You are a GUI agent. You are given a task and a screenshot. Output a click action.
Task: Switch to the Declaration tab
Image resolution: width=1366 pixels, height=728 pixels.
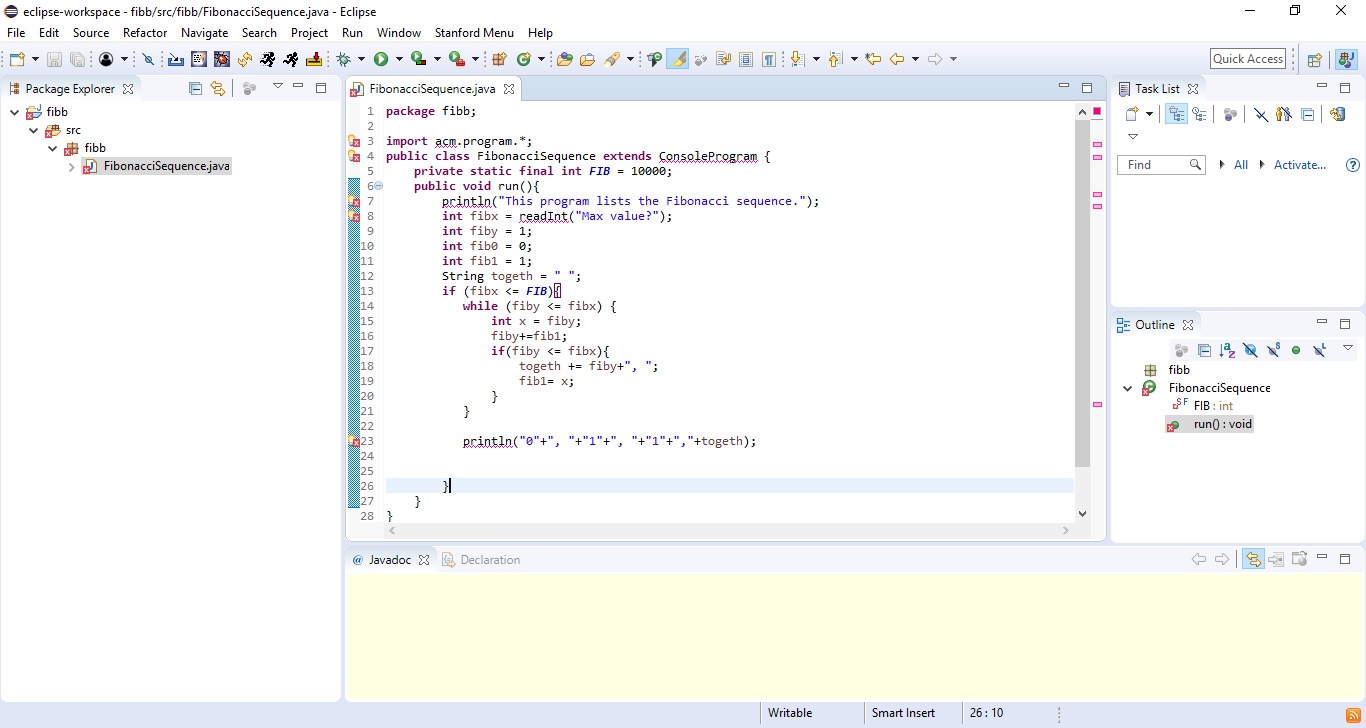(x=489, y=560)
